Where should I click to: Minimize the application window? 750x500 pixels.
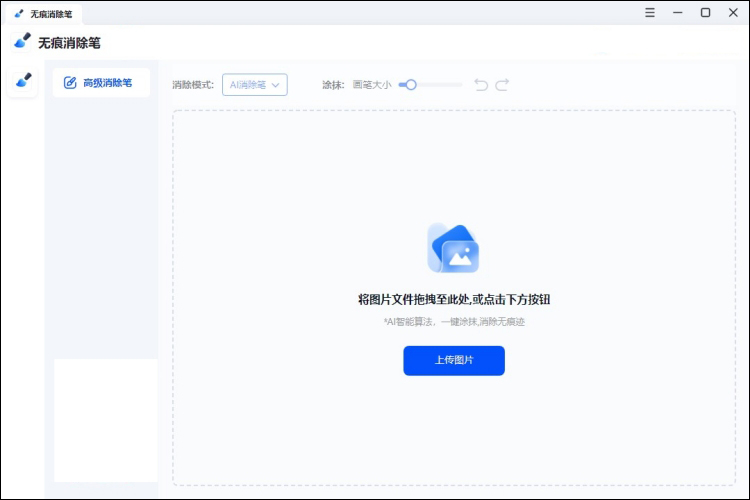677,12
